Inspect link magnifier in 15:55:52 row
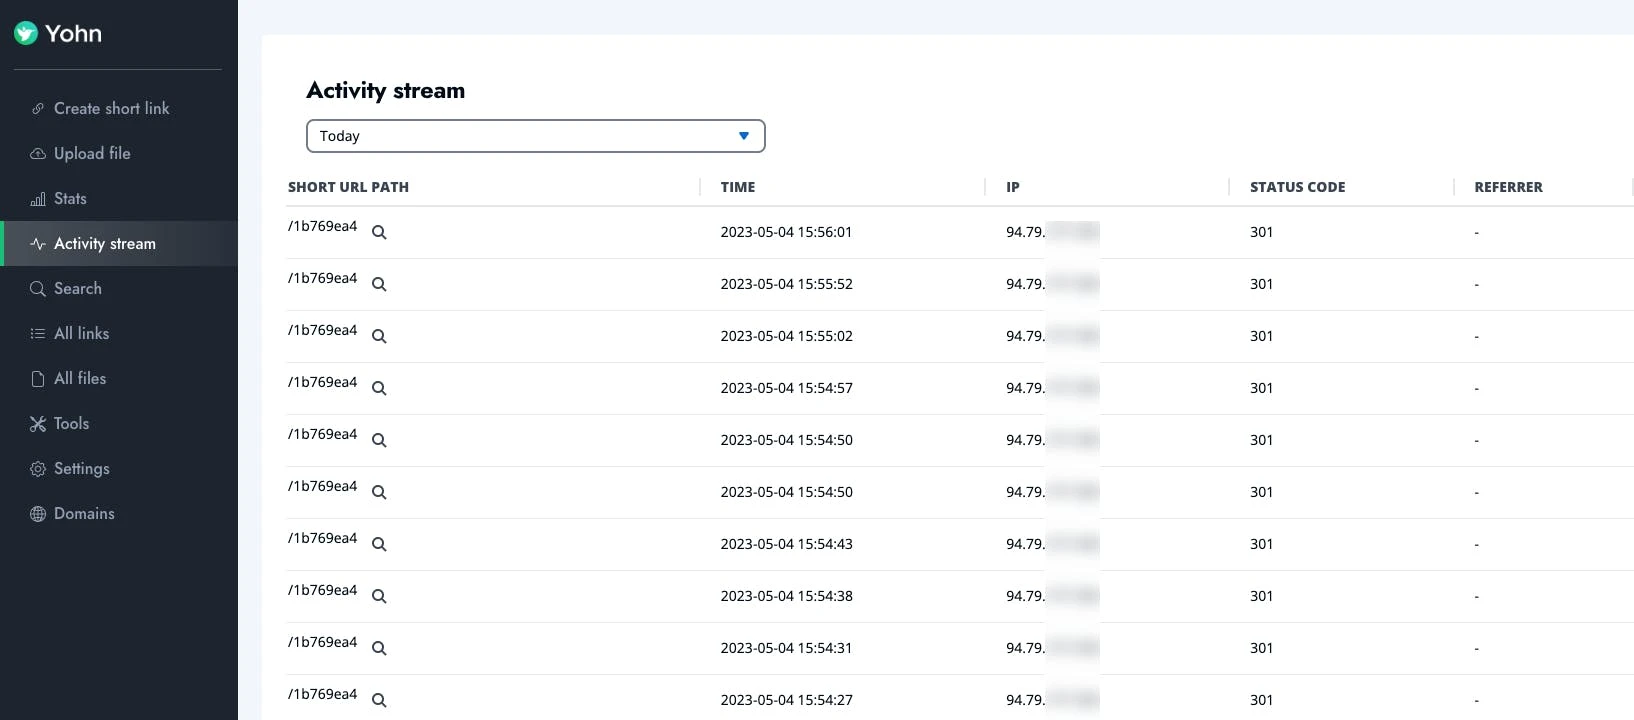Viewport: 1634px width, 720px height. [x=379, y=284]
